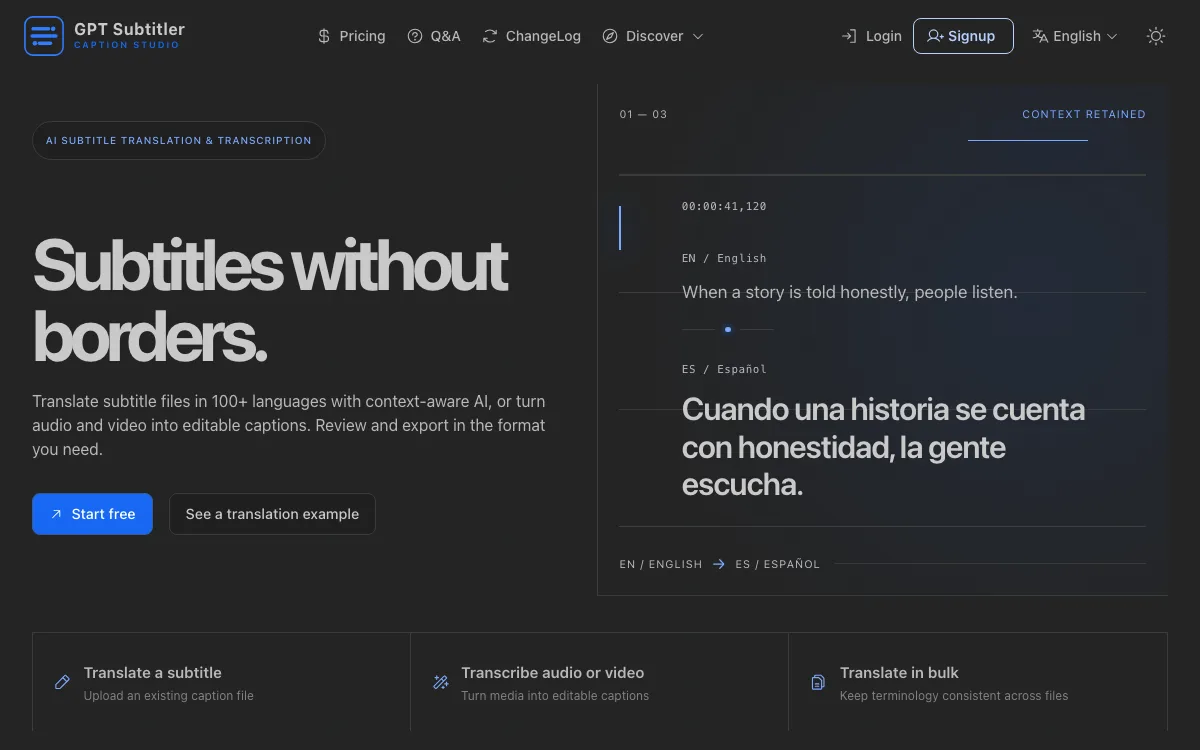Click the GPT Subtitler brand name
Screen dimensions: 1200x750
coord(129,29)
